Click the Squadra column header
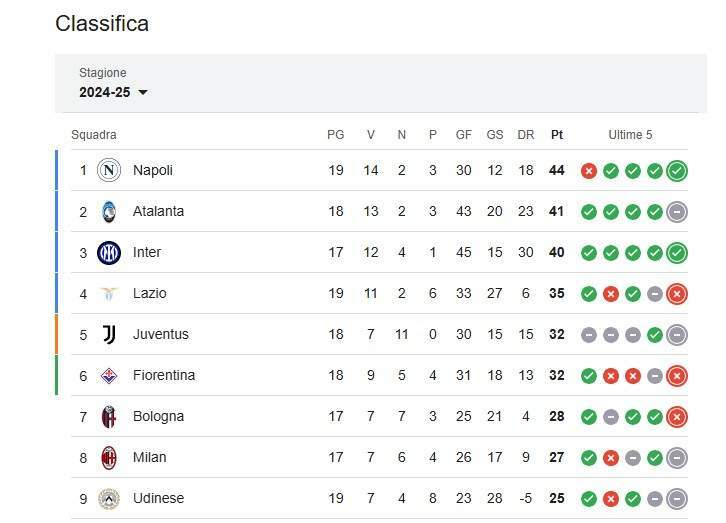726x523 pixels. click(94, 135)
